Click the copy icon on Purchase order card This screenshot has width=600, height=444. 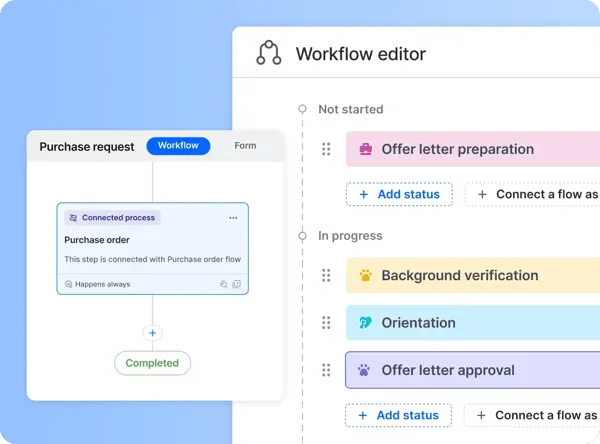tap(237, 284)
